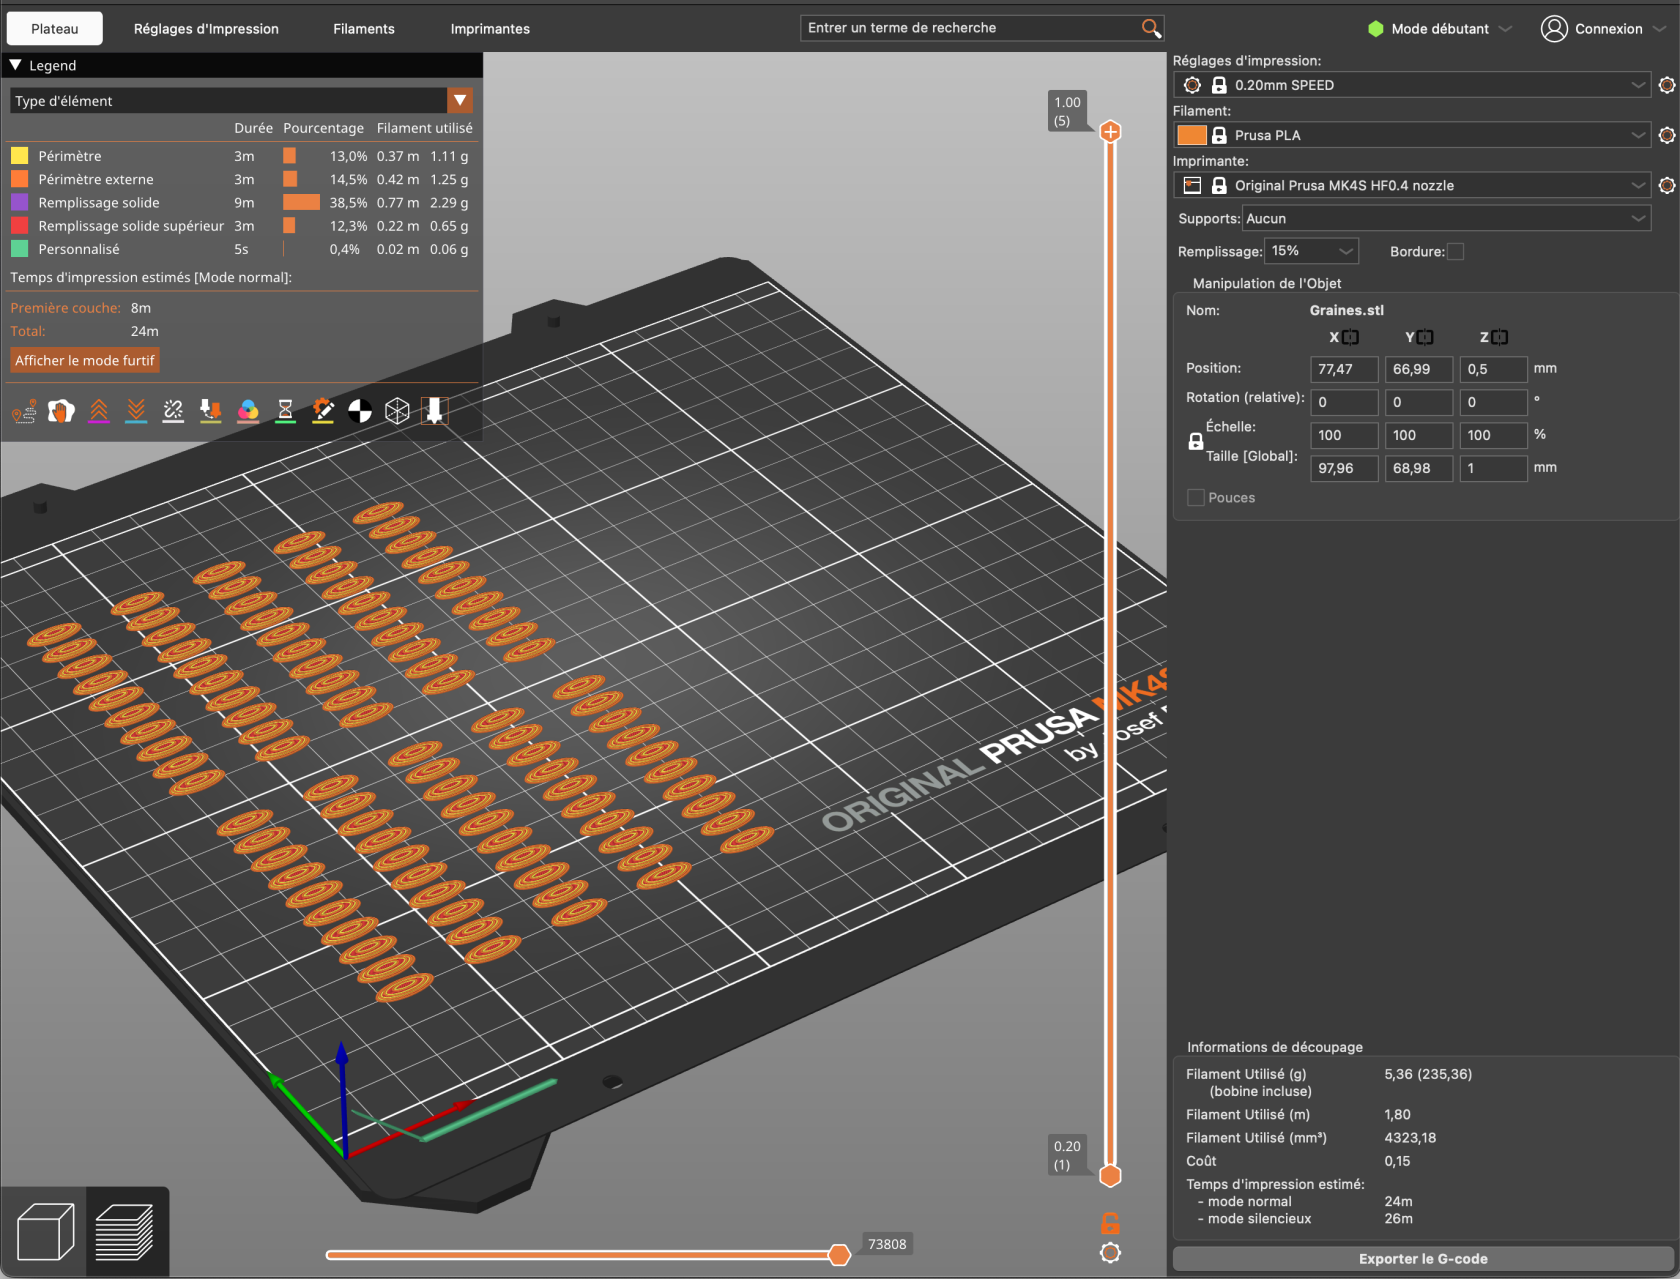Click the search term input field
Screen dimensions: 1680x1279
[970, 28]
